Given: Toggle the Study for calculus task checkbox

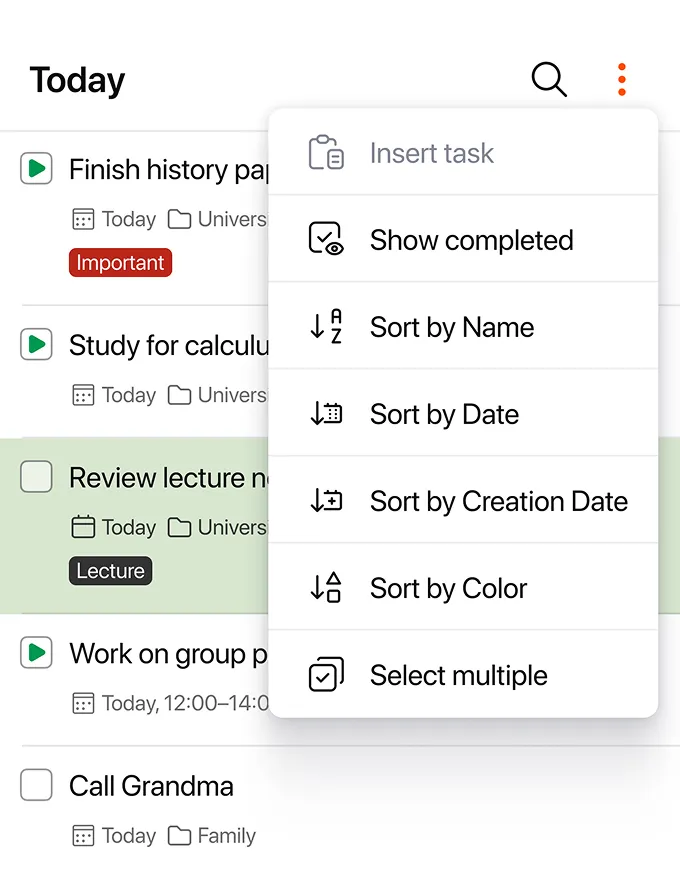Looking at the screenshot, I should tap(37, 345).
